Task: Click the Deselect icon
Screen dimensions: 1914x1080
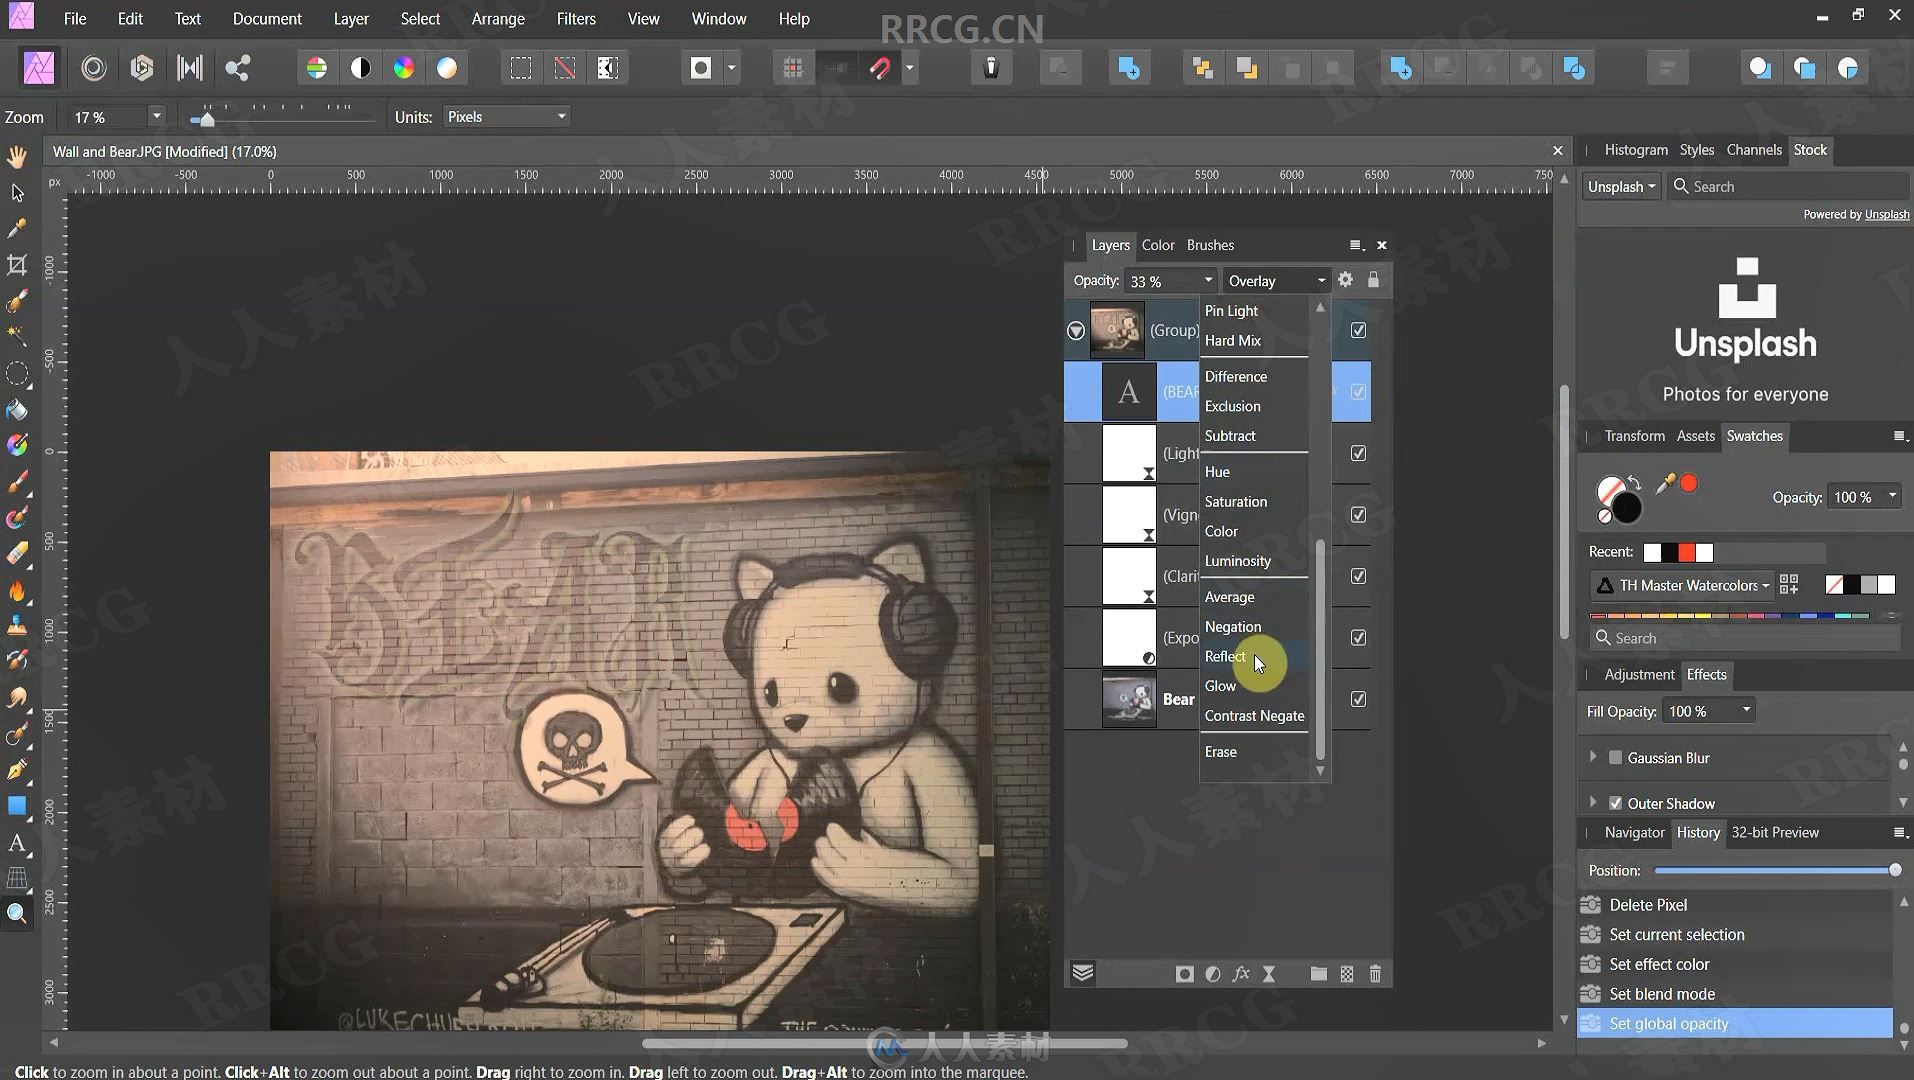Action: click(565, 68)
